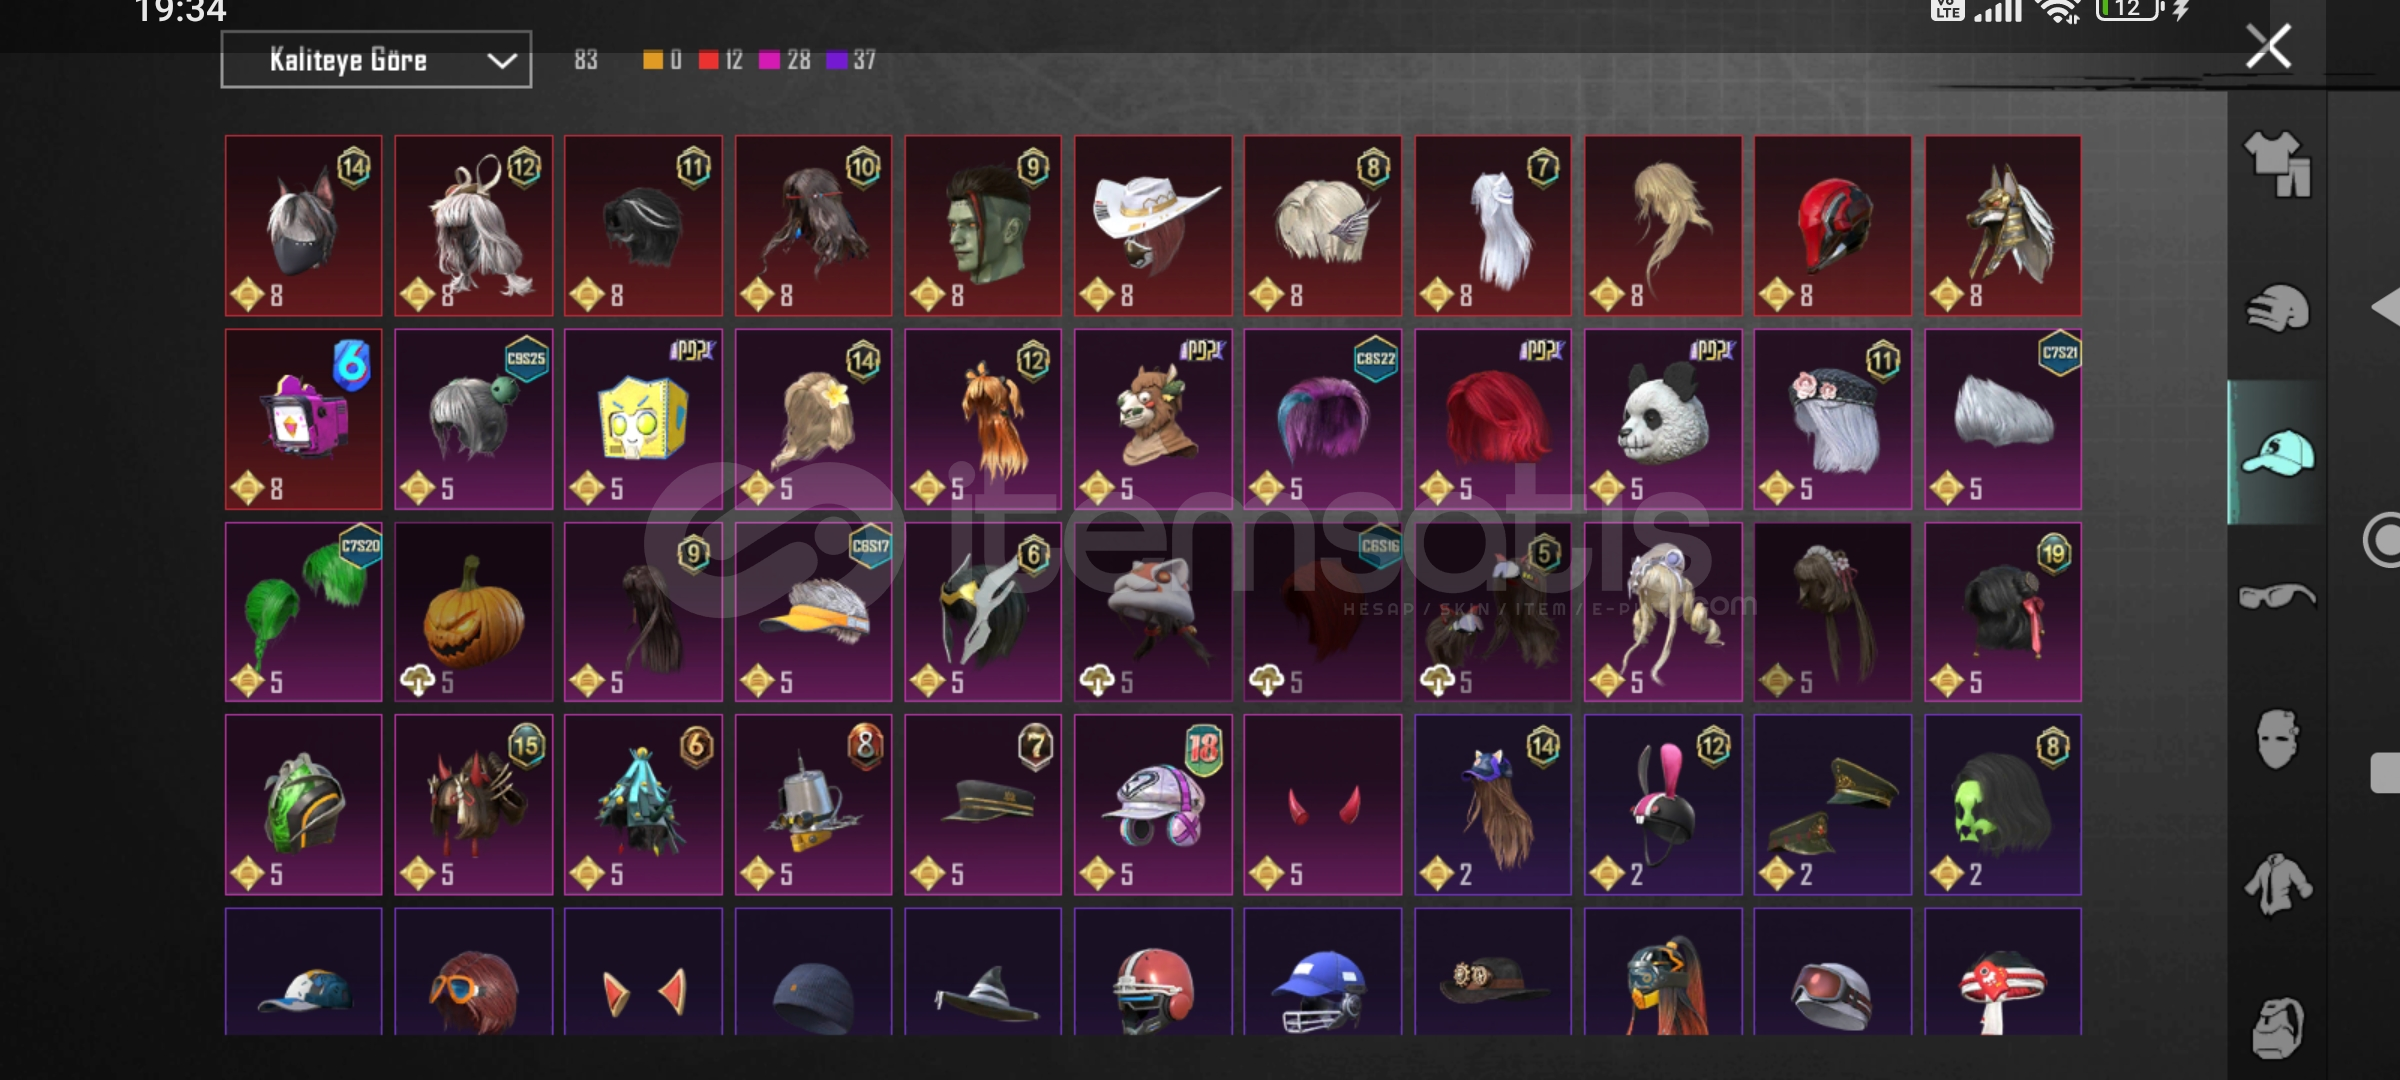Screen dimensions: 2400x1080
Task: Select the pumpkin head item
Action: (x=473, y=611)
